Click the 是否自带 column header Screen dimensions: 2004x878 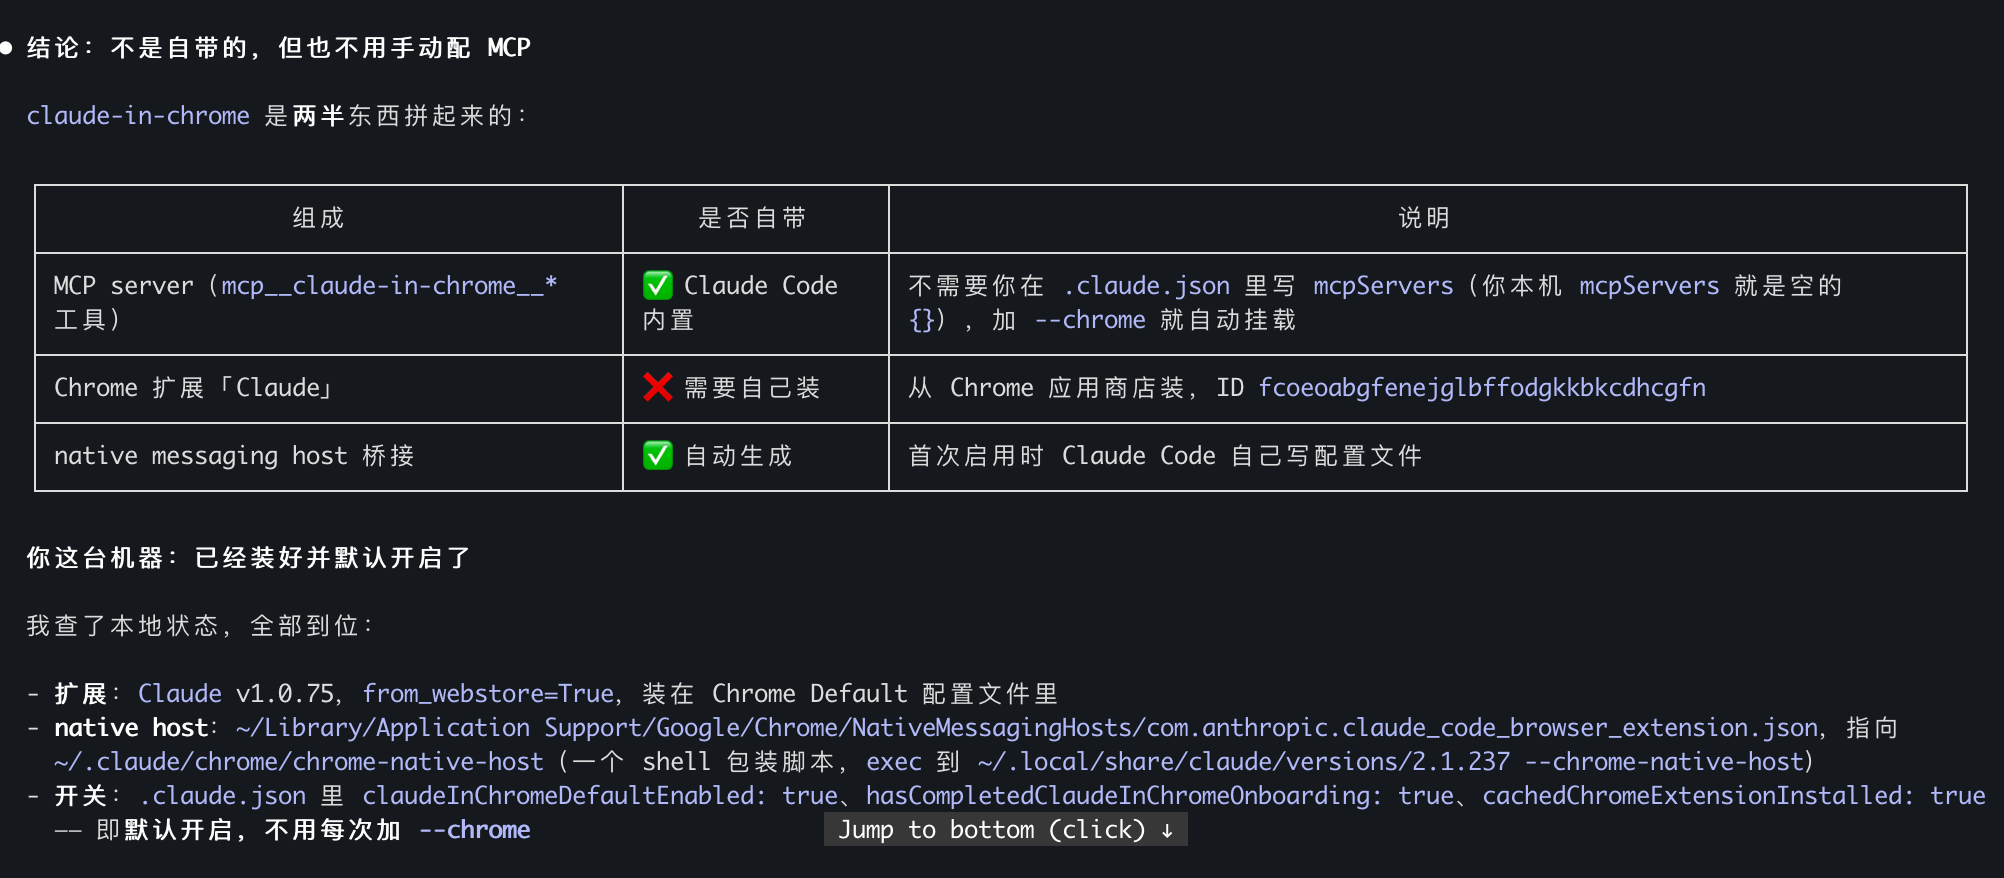[x=752, y=218]
